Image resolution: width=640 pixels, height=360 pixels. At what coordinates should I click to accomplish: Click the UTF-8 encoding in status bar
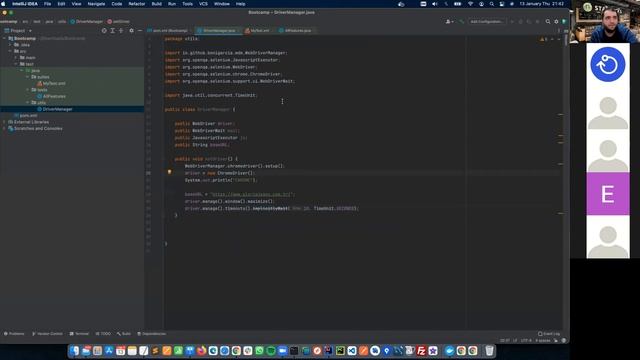pos(526,340)
